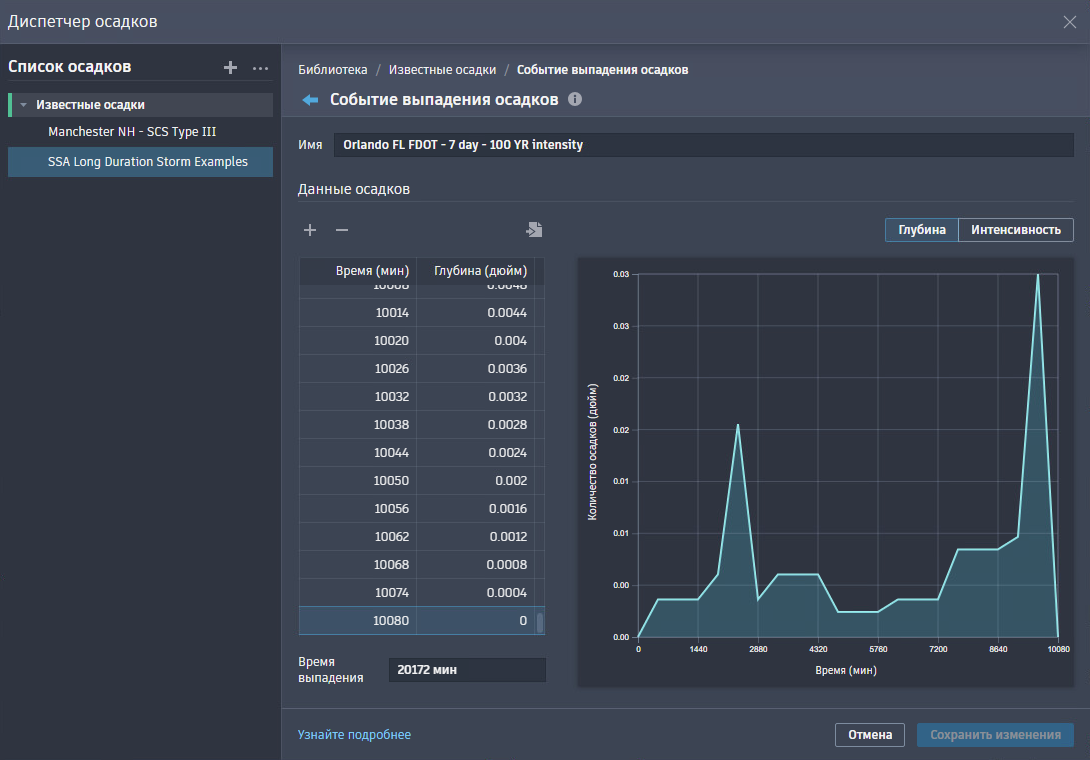Collapse the Известные осадки group
Screen dimensions: 1090x760
(24, 105)
